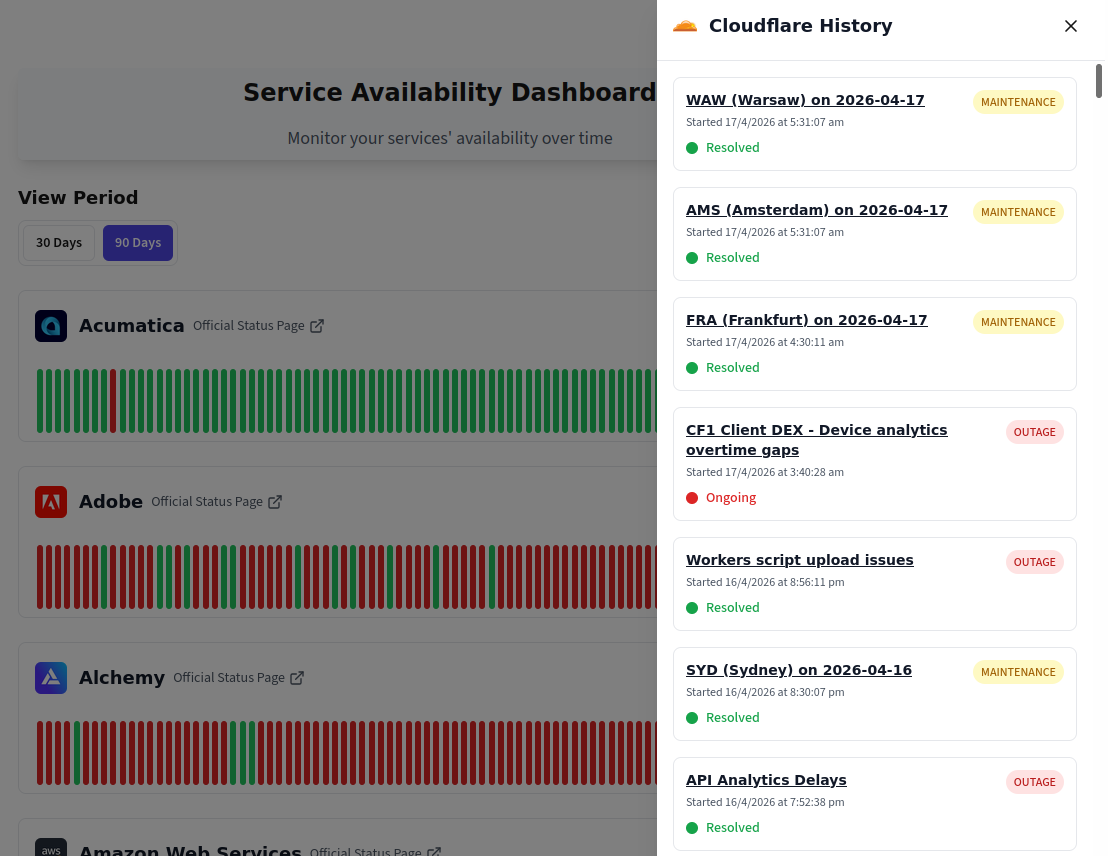Image resolution: width=1108 pixels, height=856 pixels.
Task: Click the Alchemy logo icon
Action: tap(51, 678)
